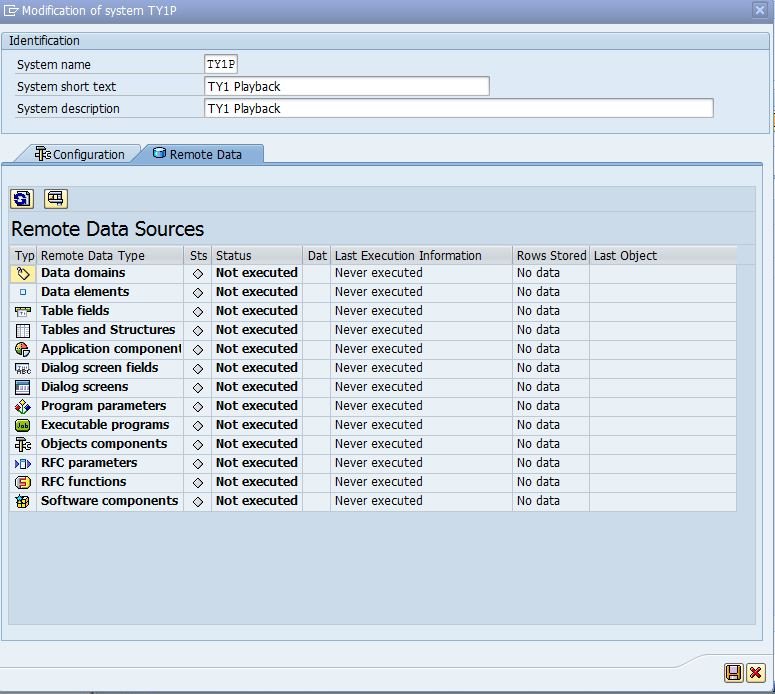Click the status diamond for Table fields
This screenshot has width=775, height=694.
tap(198, 311)
